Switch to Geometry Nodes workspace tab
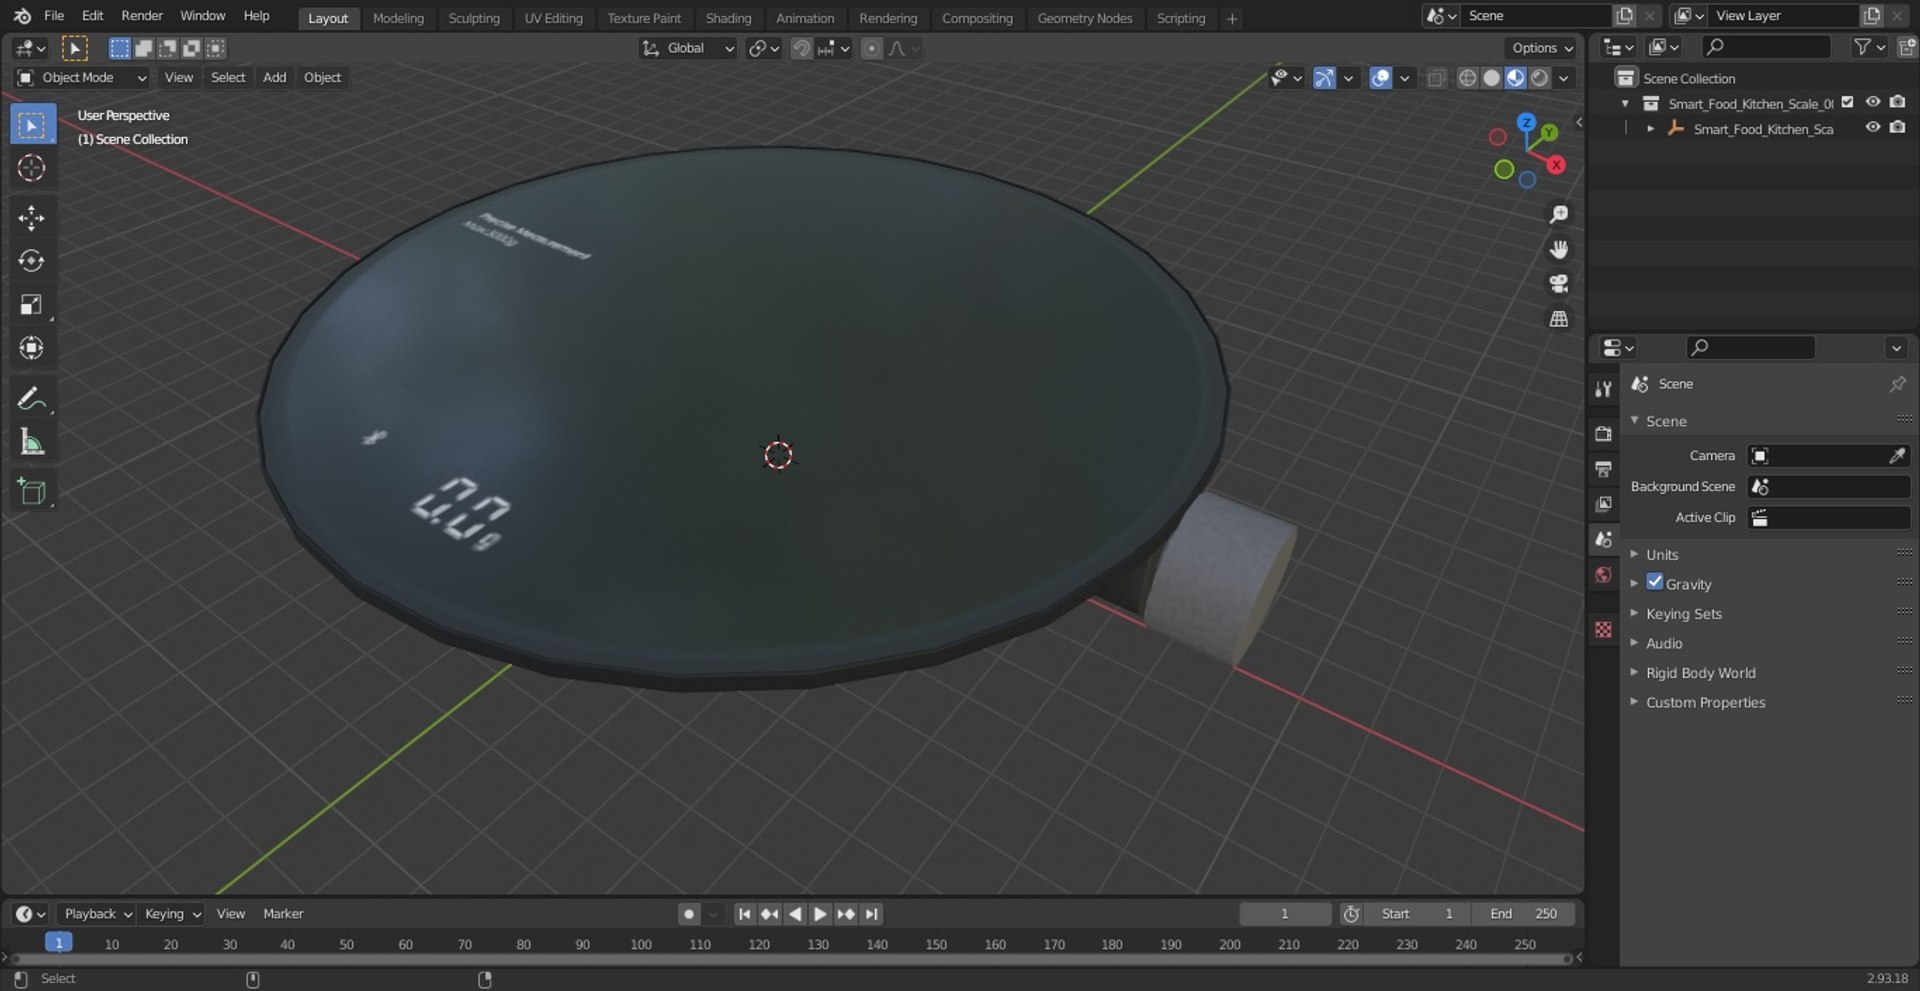The image size is (1920, 991). click(x=1084, y=18)
